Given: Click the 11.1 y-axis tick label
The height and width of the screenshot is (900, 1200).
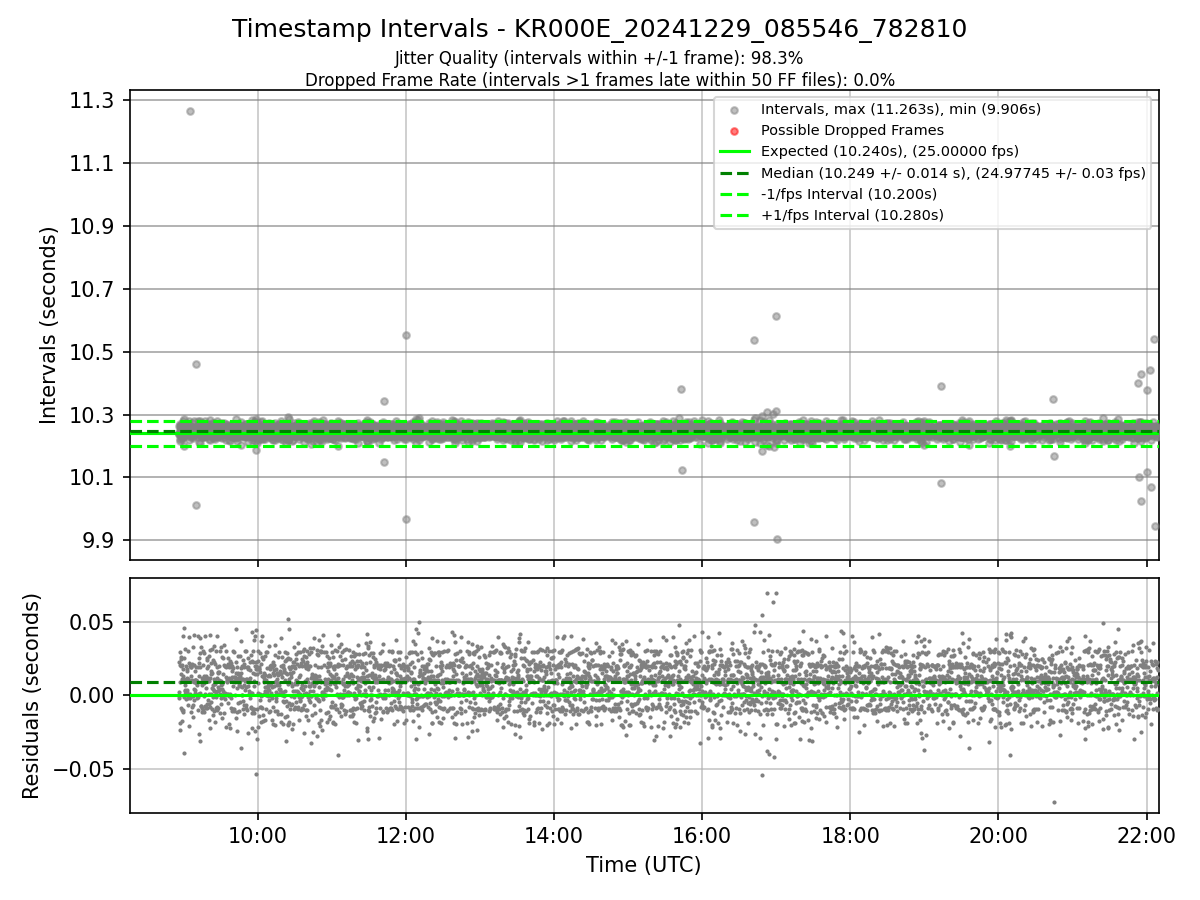Looking at the screenshot, I should (x=93, y=163).
